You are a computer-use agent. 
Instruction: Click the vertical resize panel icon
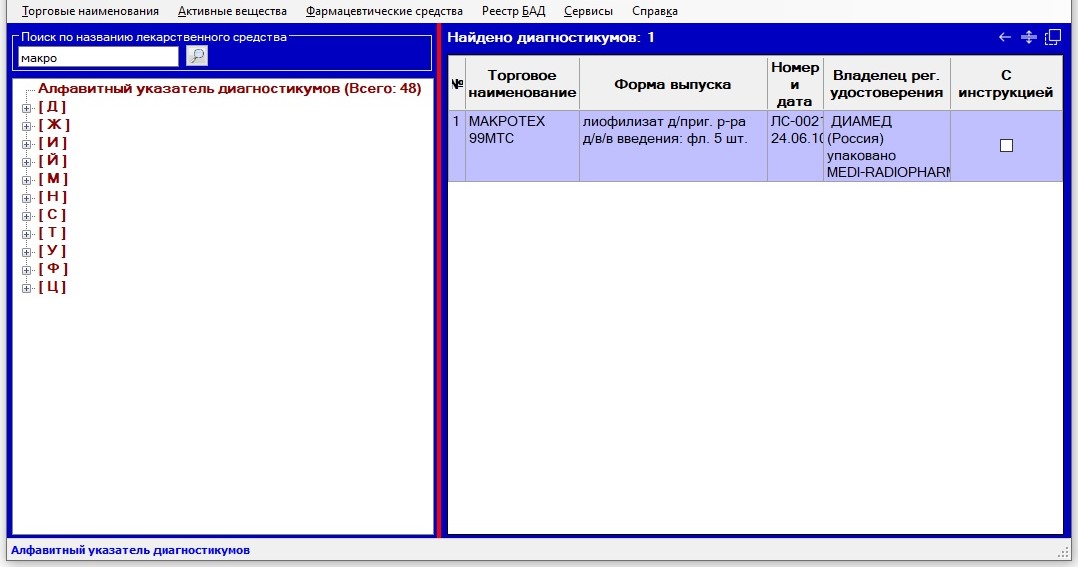point(1028,37)
